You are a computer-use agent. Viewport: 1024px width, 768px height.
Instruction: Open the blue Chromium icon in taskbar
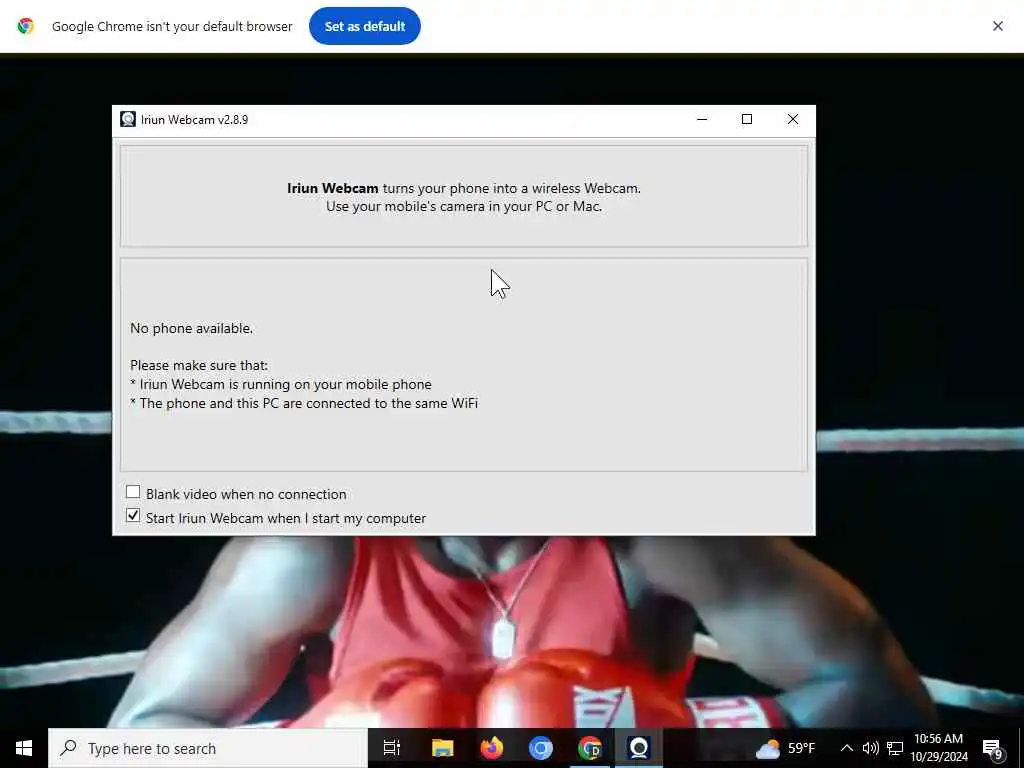pos(541,748)
